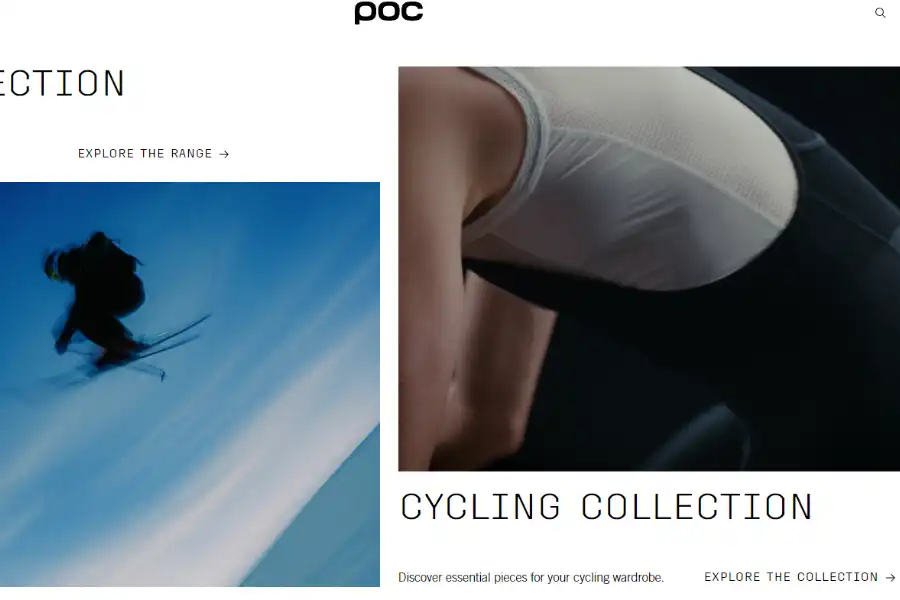Click the blue skier photo
This screenshot has width=900, height=600.
(189, 384)
